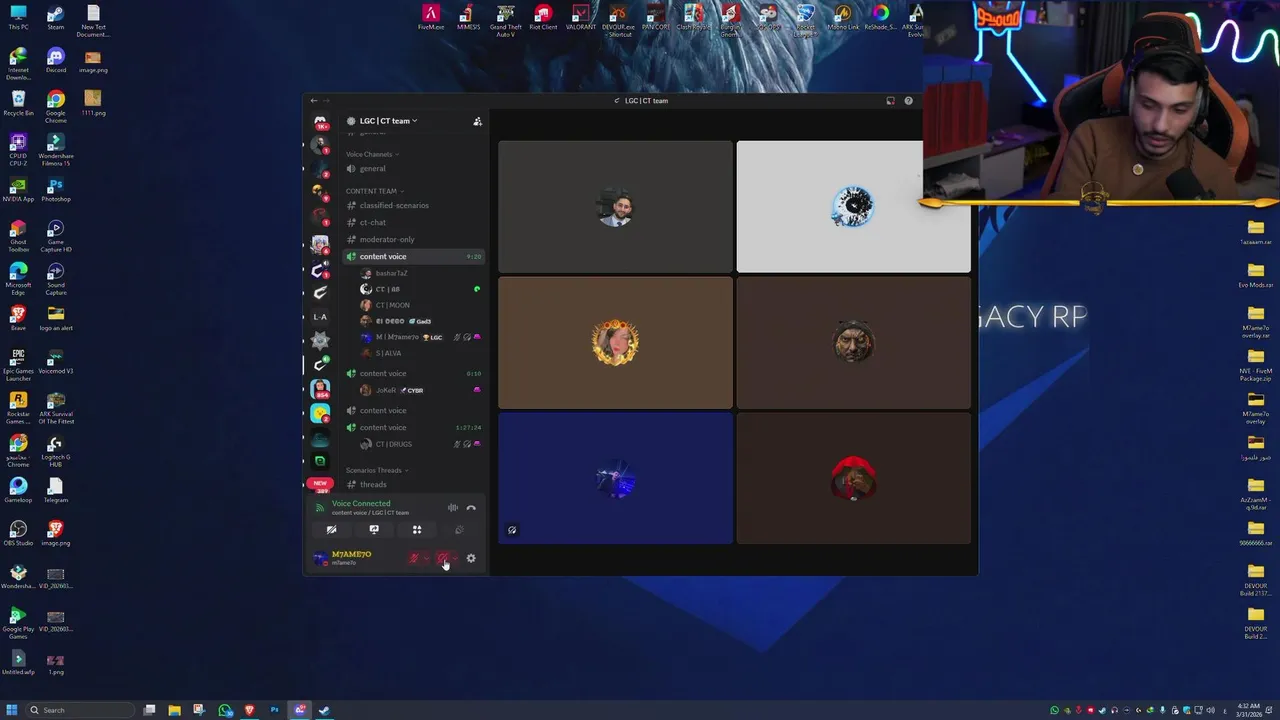Open the L-A server icon

[x=320, y=316]
